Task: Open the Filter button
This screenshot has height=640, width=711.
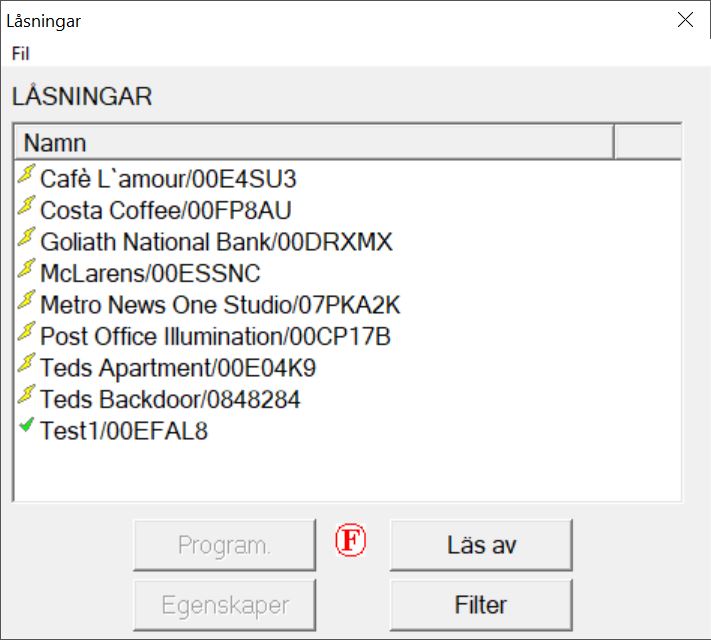Action: (x=480, y=605)
